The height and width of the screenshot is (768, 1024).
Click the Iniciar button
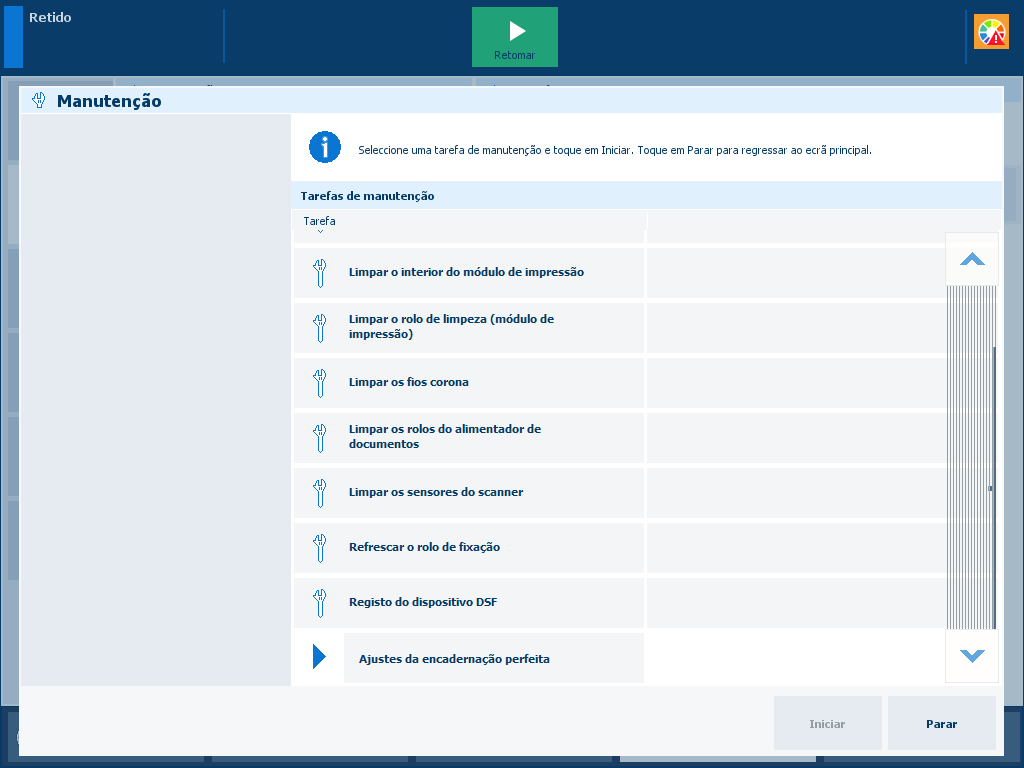[827, 723]
